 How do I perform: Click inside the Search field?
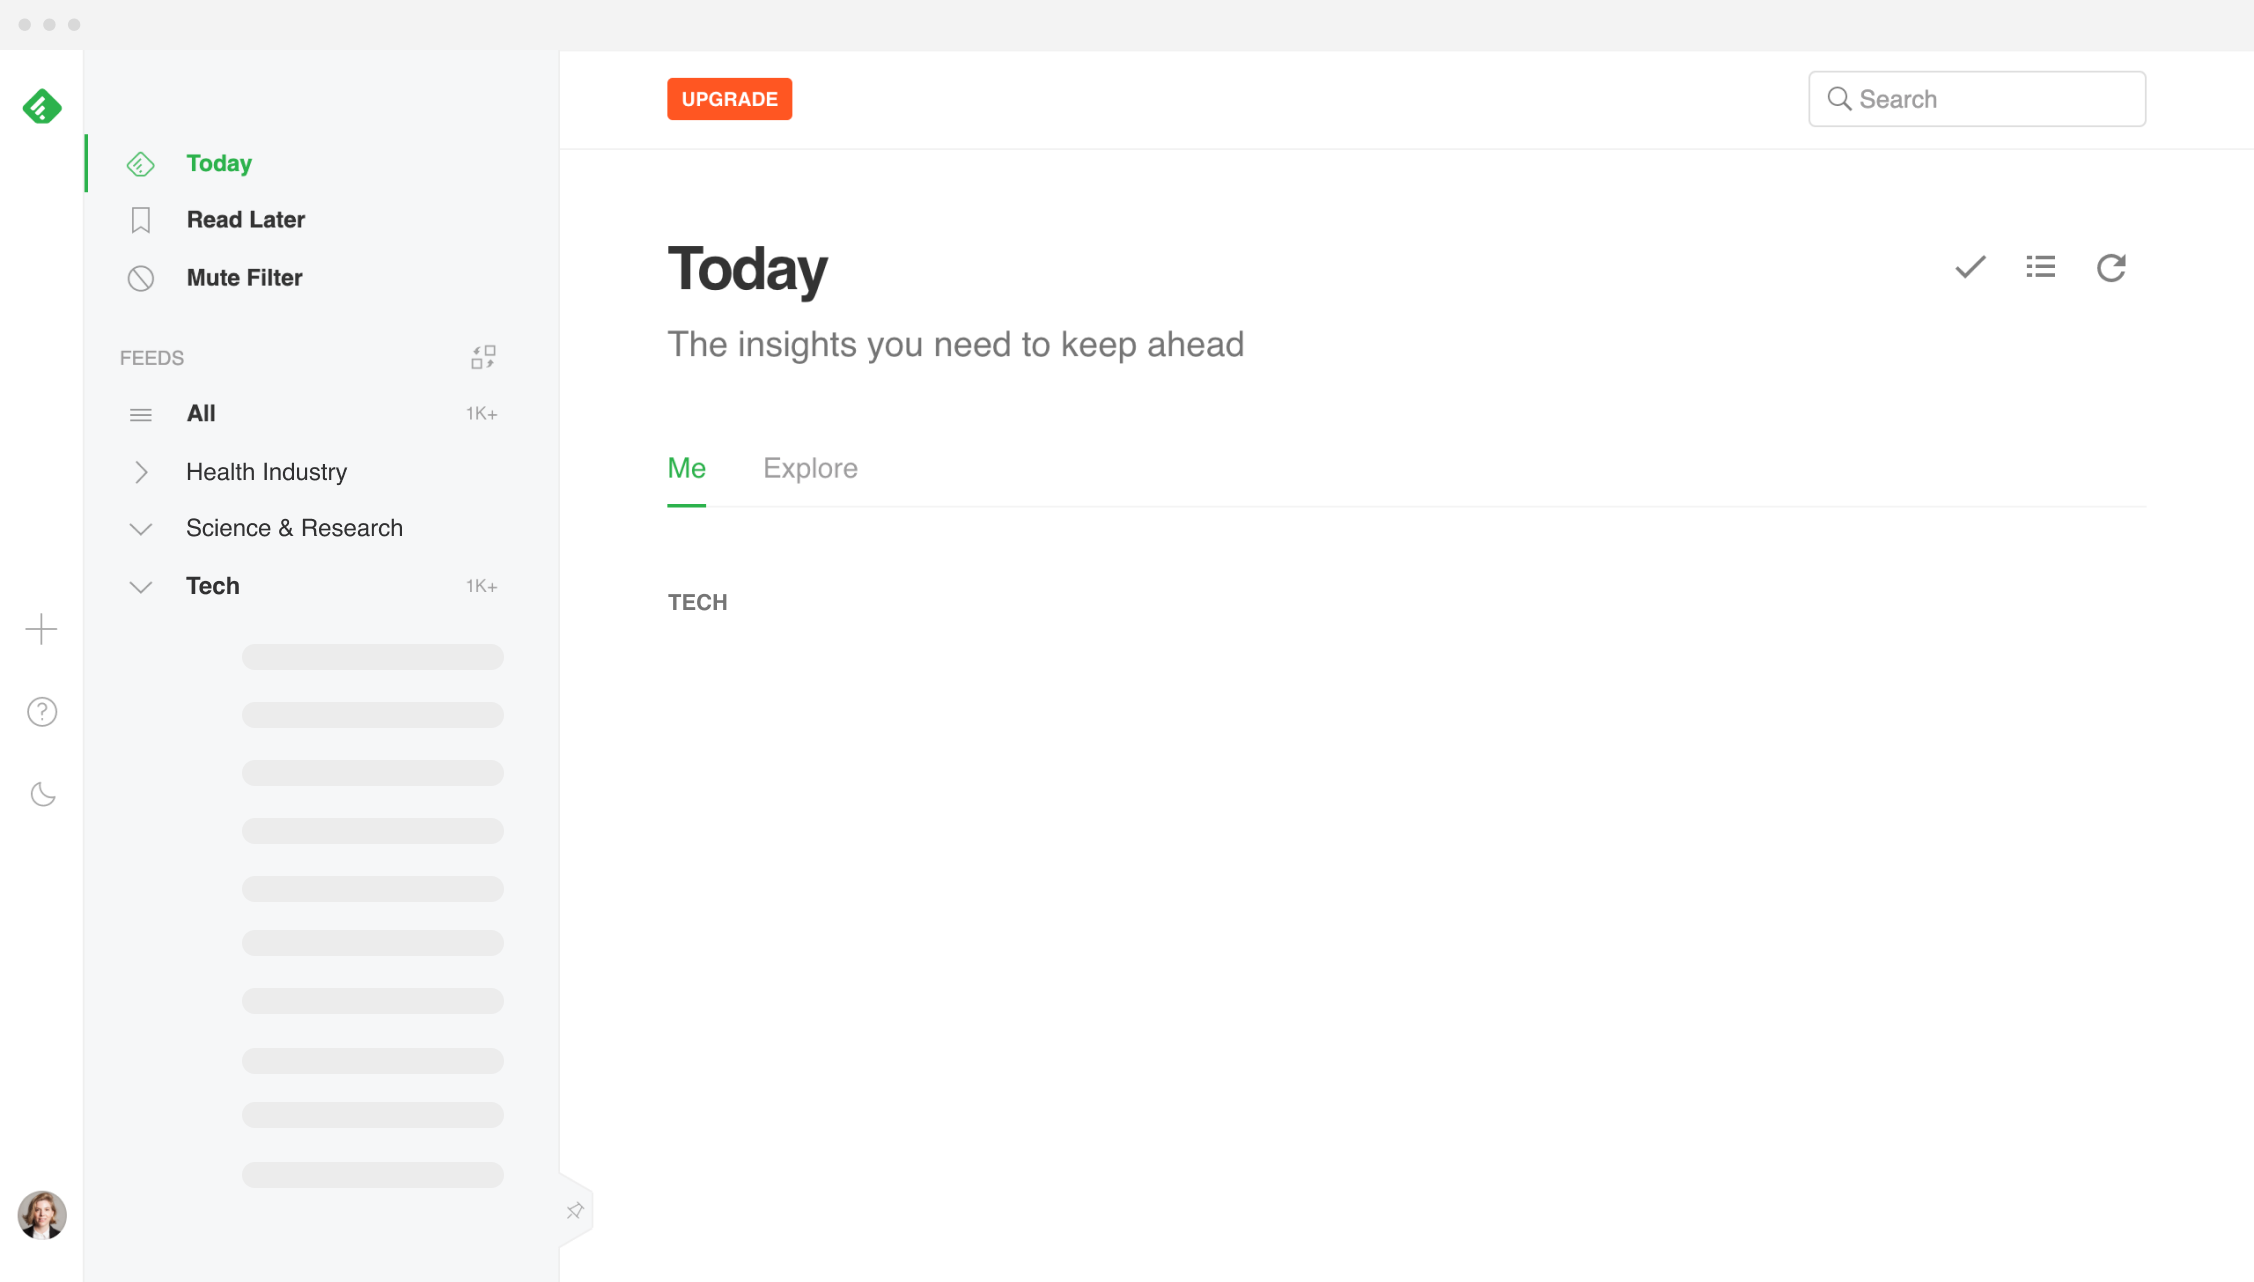coord(1977,98)
